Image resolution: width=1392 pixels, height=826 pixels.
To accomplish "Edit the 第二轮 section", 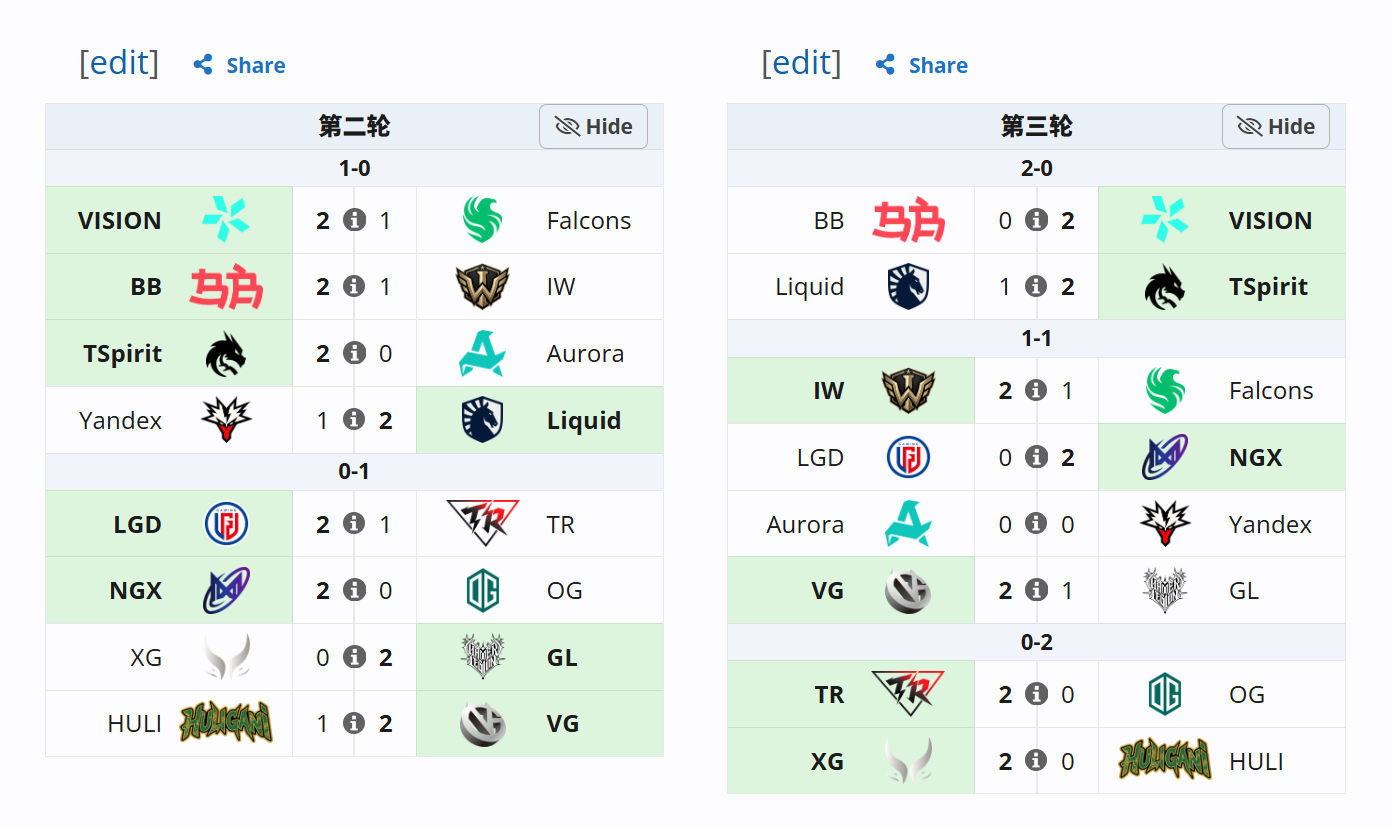I will click(119, 63).
